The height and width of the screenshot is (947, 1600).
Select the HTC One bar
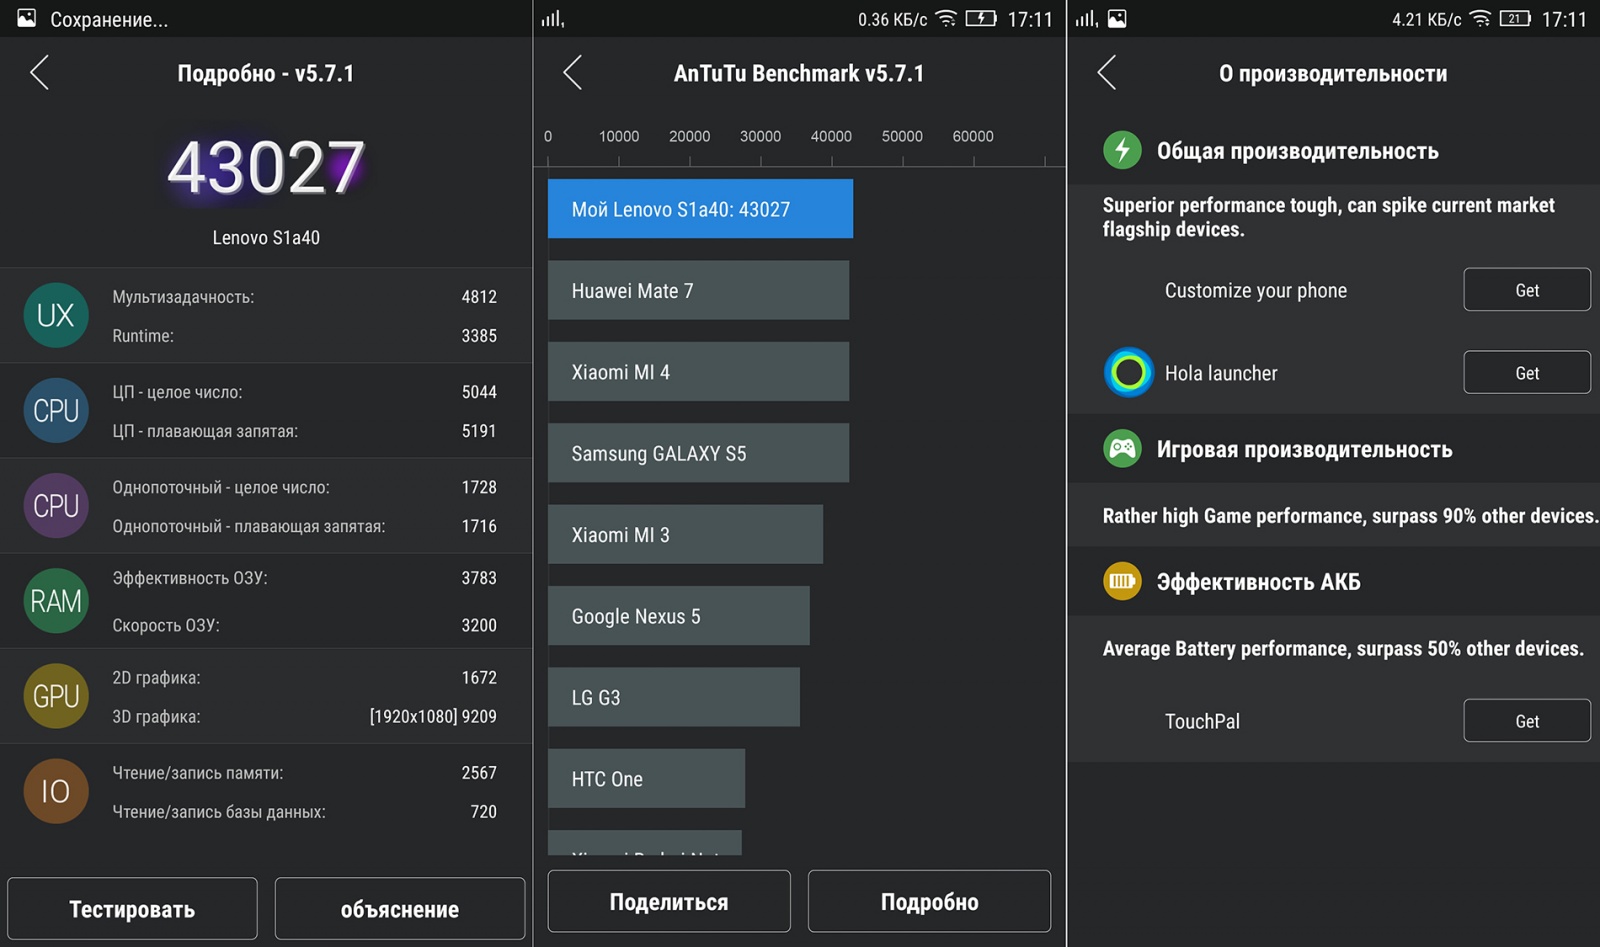coord(646,778)
